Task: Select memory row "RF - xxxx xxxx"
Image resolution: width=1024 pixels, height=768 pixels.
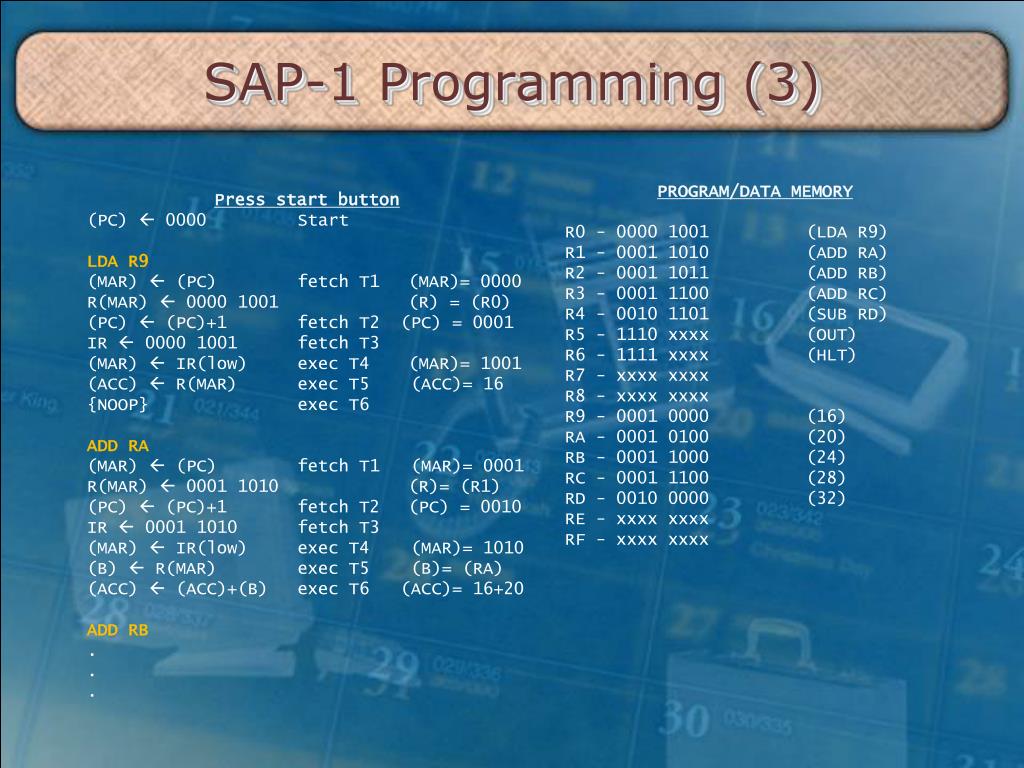Action: coord(637,539)
